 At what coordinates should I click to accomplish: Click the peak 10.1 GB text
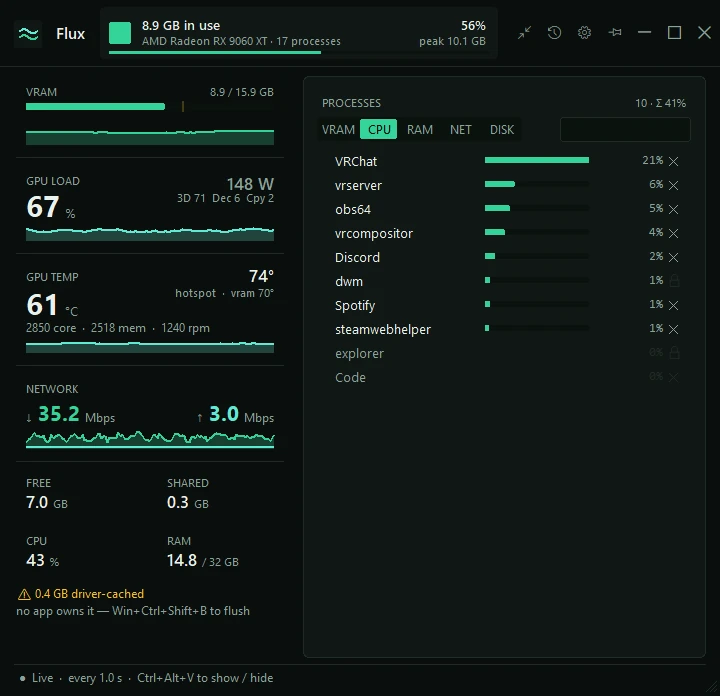pyautogui.click(x=452, y=41)
